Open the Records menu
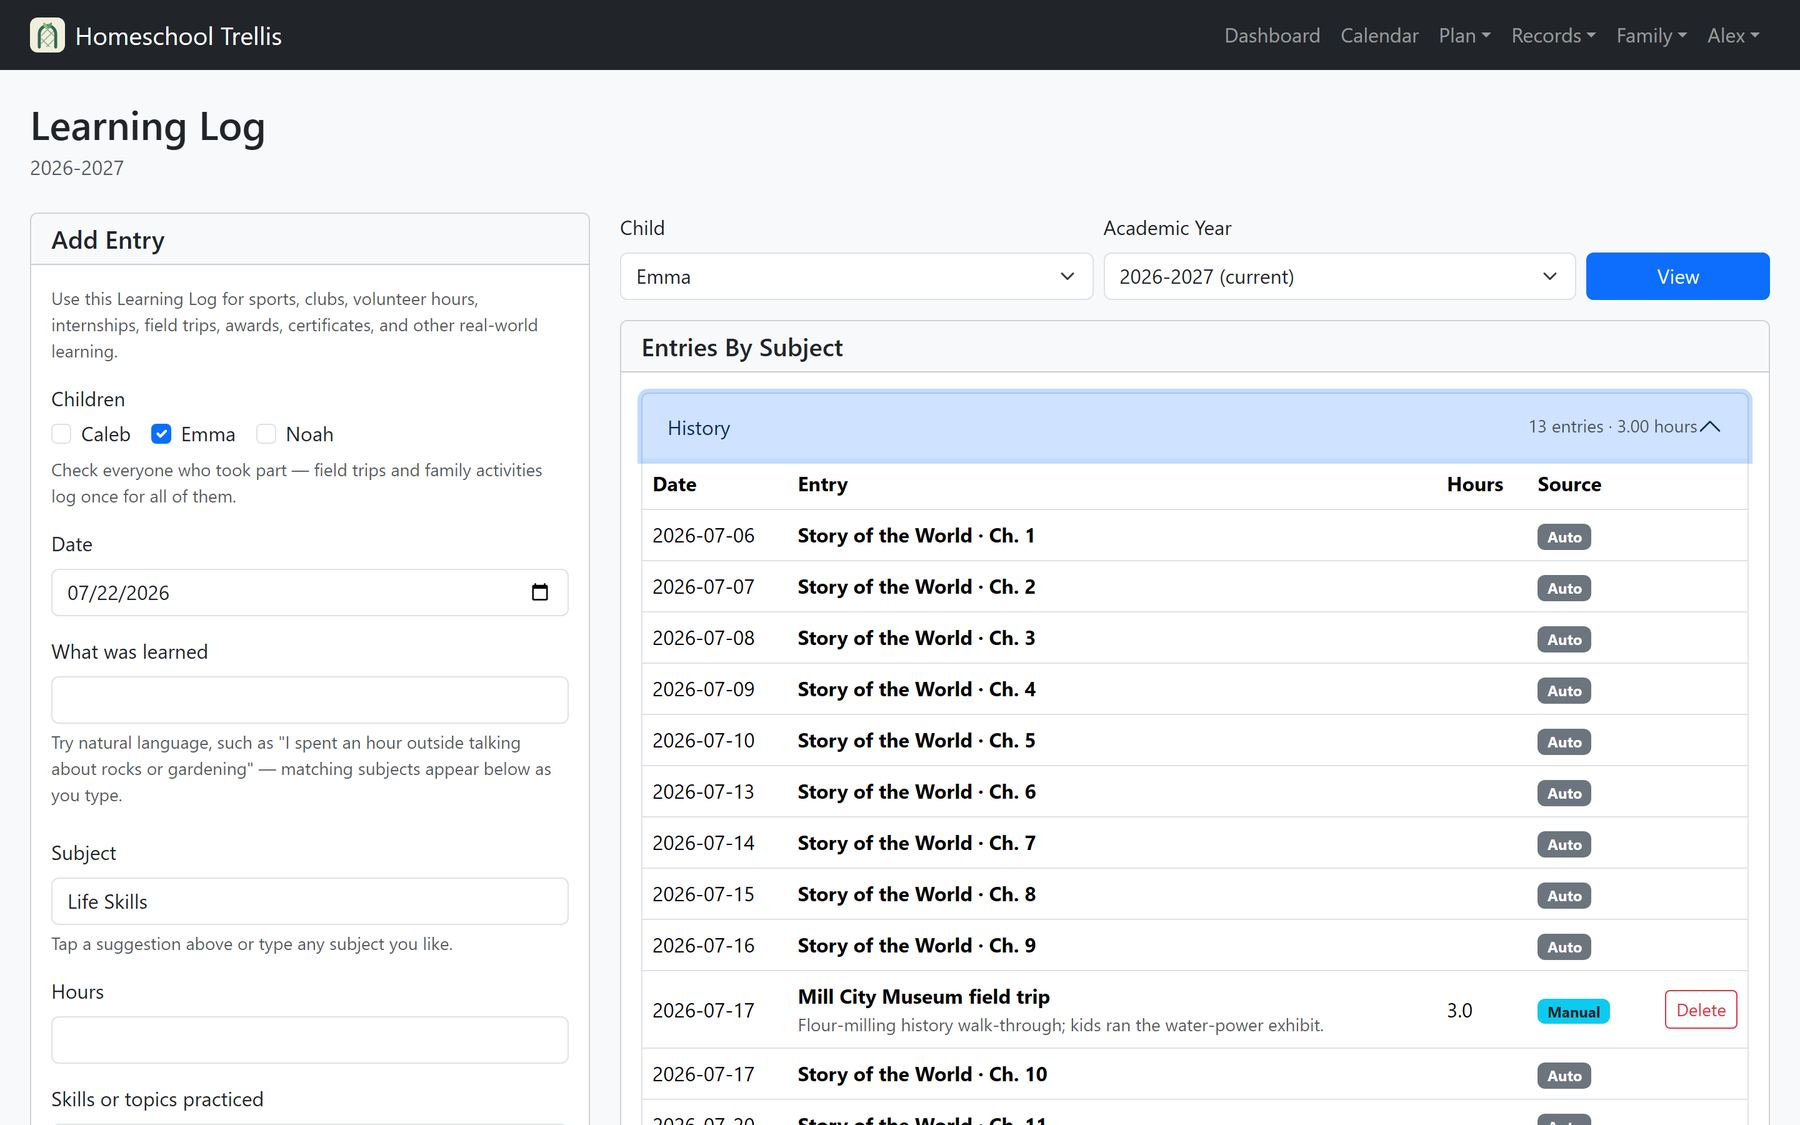This screenshot has width=1800, height=1125. tap(1553, 35)
